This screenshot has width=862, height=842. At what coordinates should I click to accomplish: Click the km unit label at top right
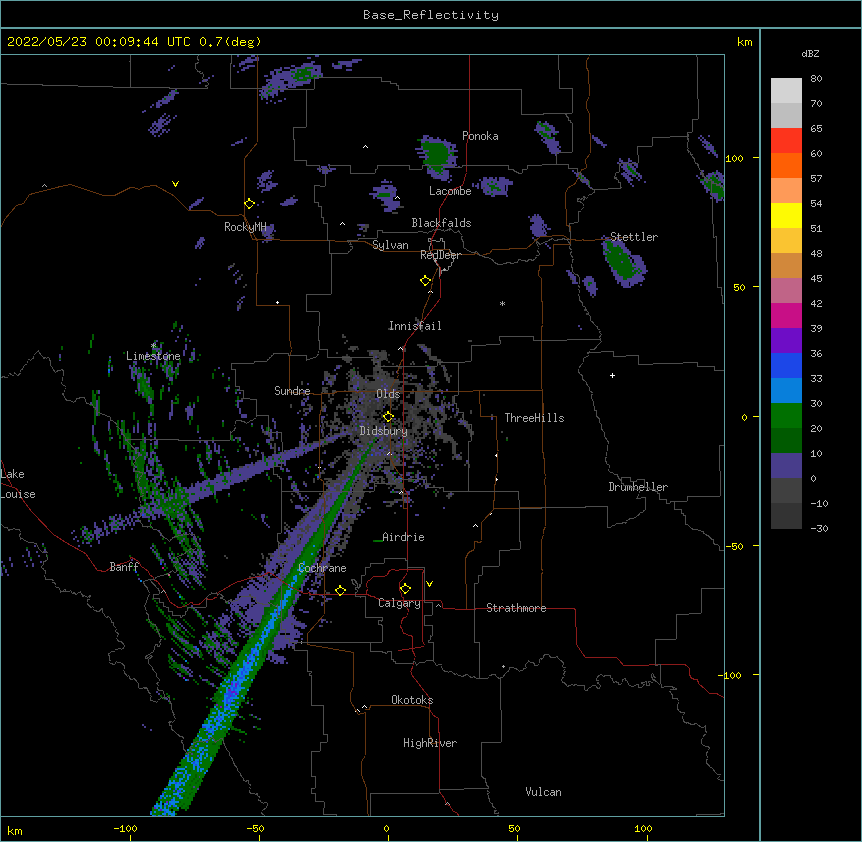click(744, 42)
